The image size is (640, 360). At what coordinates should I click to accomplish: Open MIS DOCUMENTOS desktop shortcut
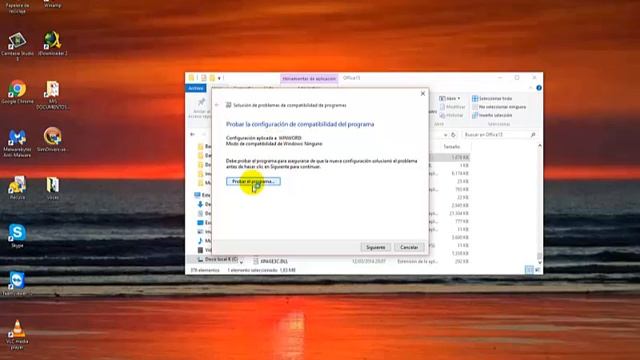pyautogui.click(x=53, y=95)
